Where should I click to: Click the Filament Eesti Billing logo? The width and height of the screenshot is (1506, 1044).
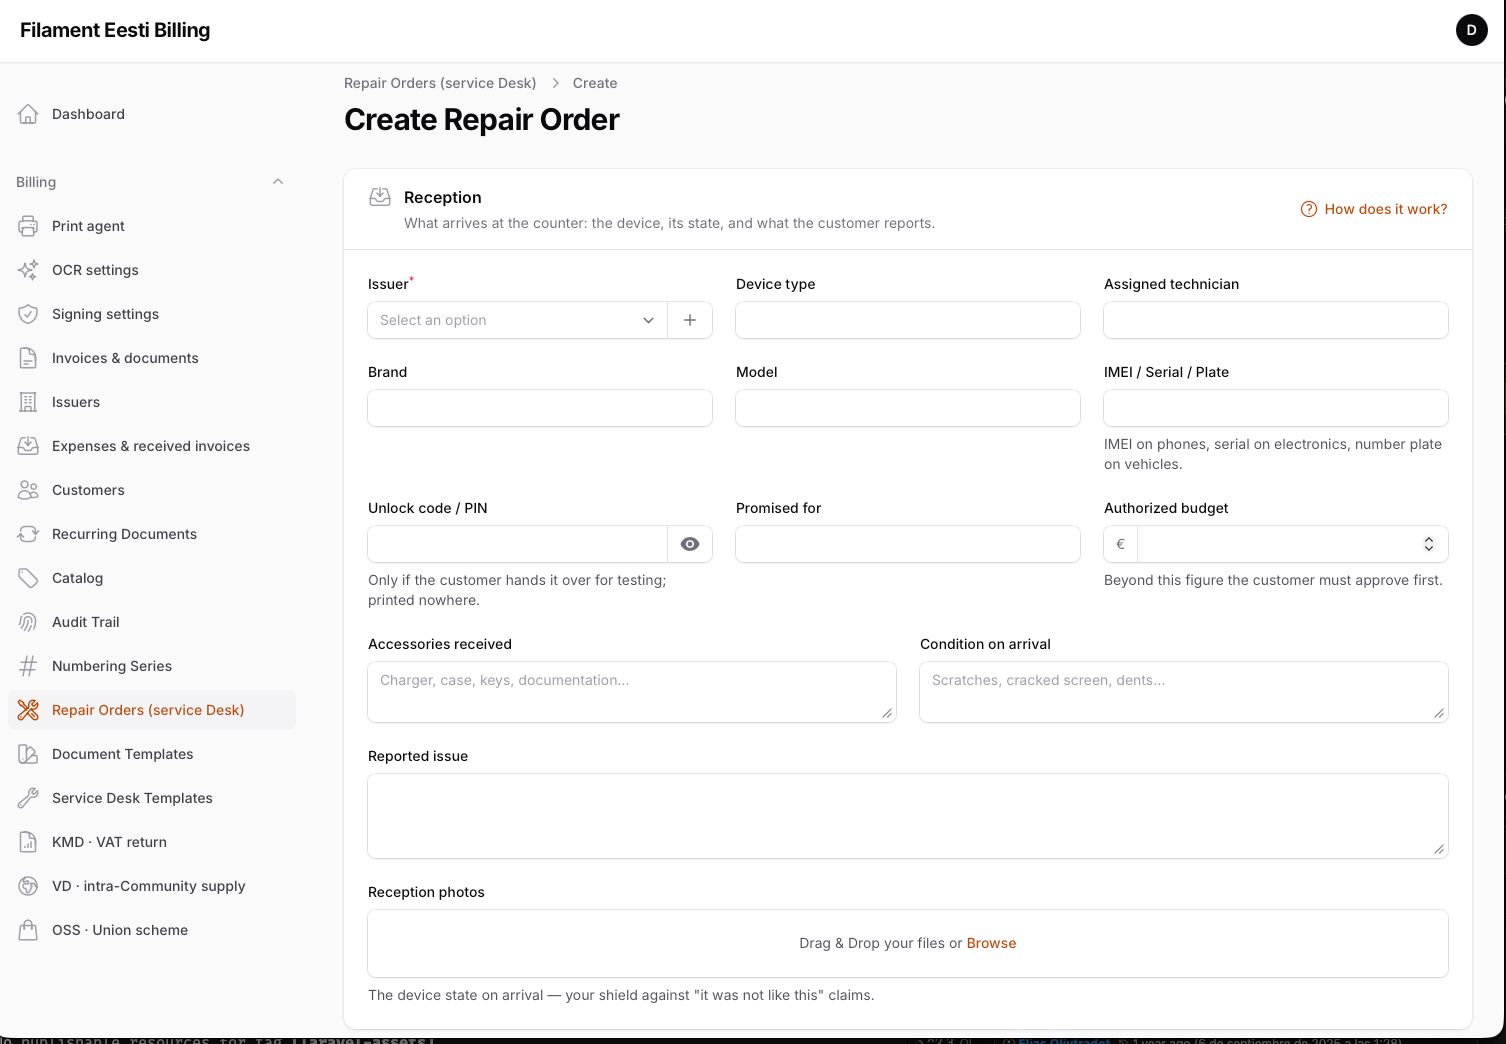click(115, 30)
